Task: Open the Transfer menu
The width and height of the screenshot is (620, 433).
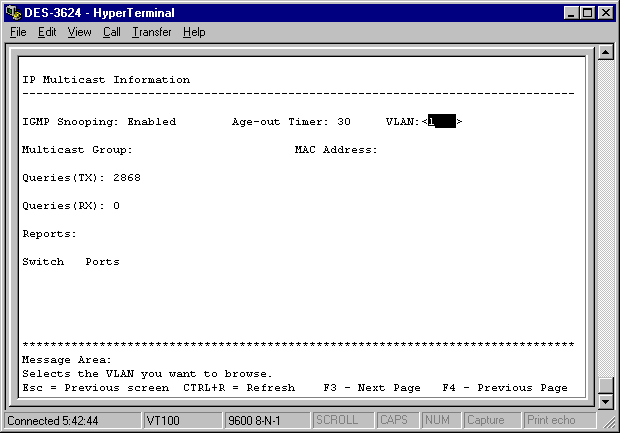Action: coord(151,32)
